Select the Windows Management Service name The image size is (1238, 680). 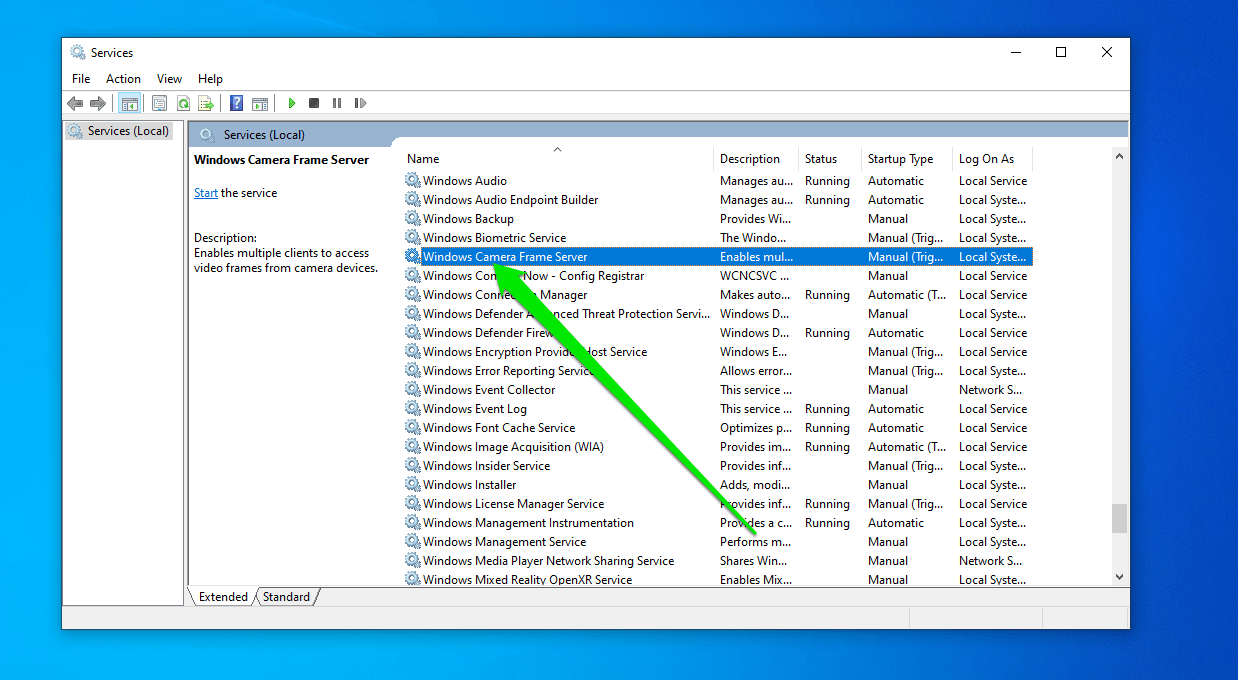pyautogui.click(x=505, y=542)
